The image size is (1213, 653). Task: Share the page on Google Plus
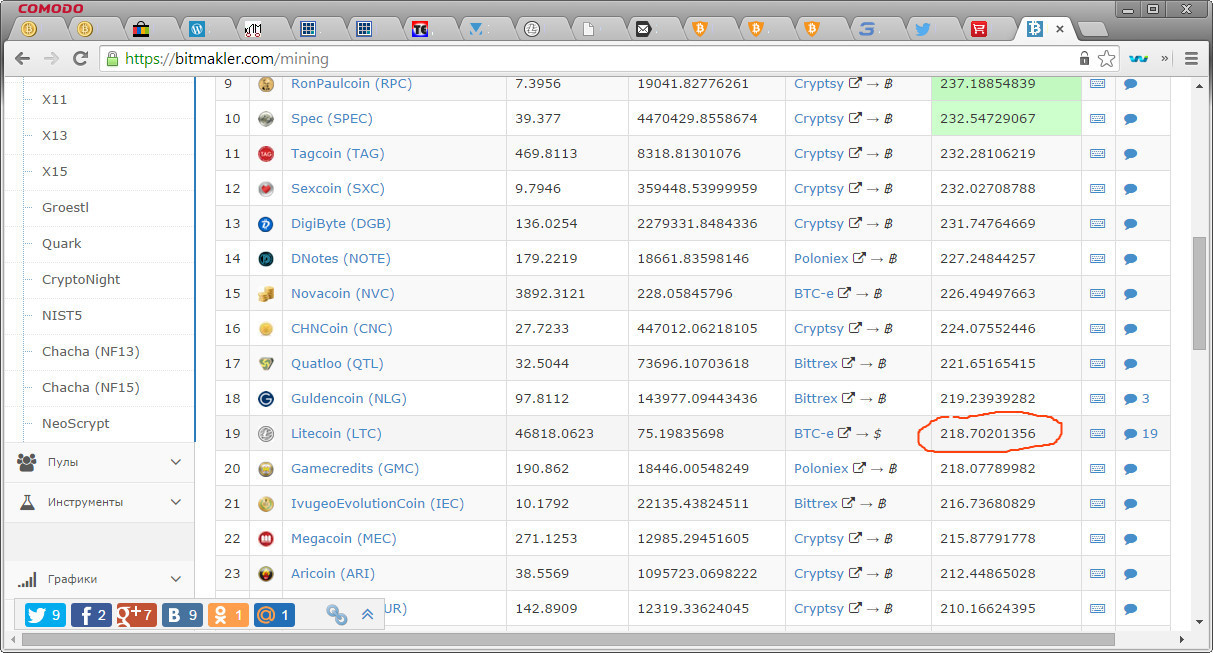point(136,615)
